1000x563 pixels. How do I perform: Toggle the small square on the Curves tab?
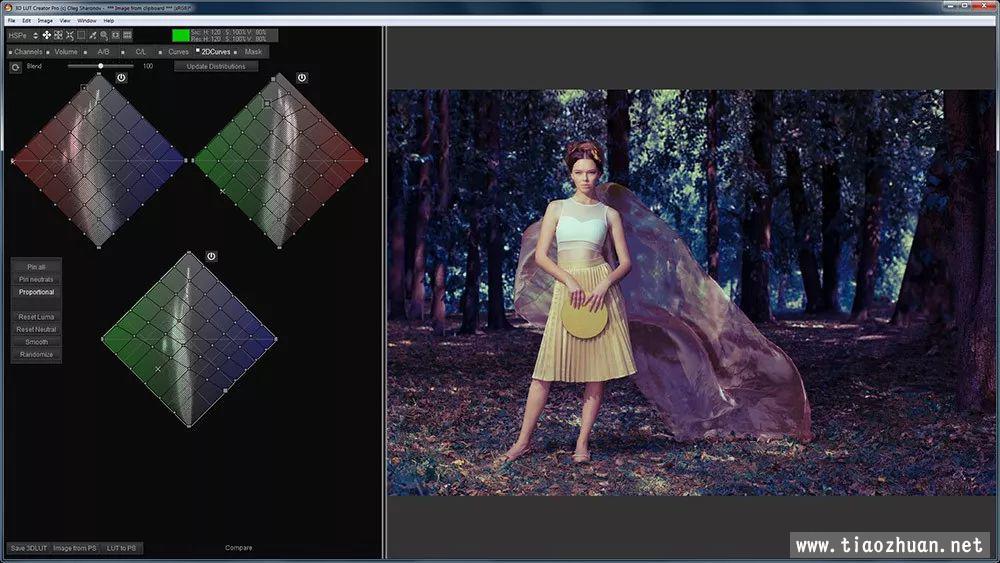click(160, 52)
